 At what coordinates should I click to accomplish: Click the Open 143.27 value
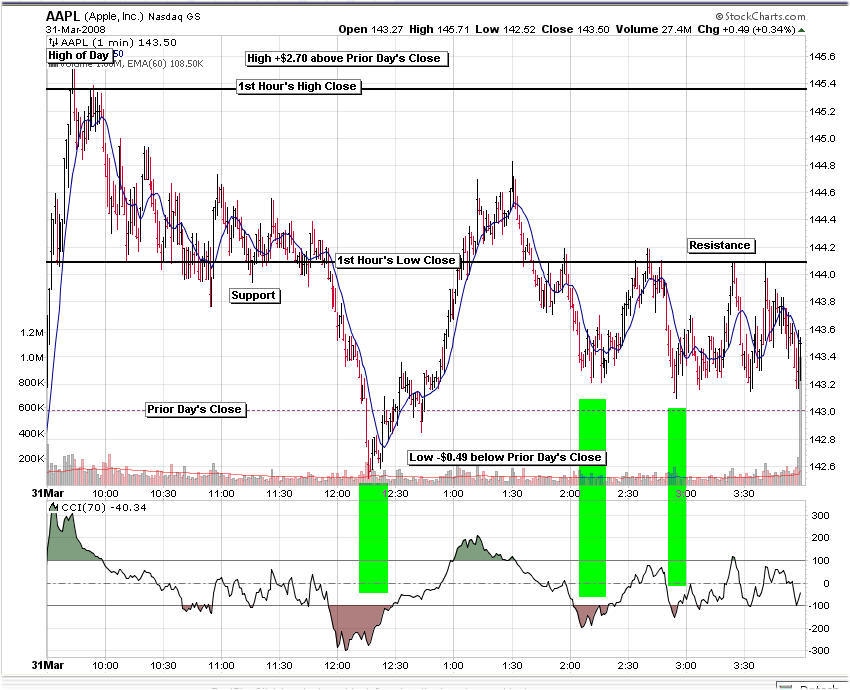(371, 29)
